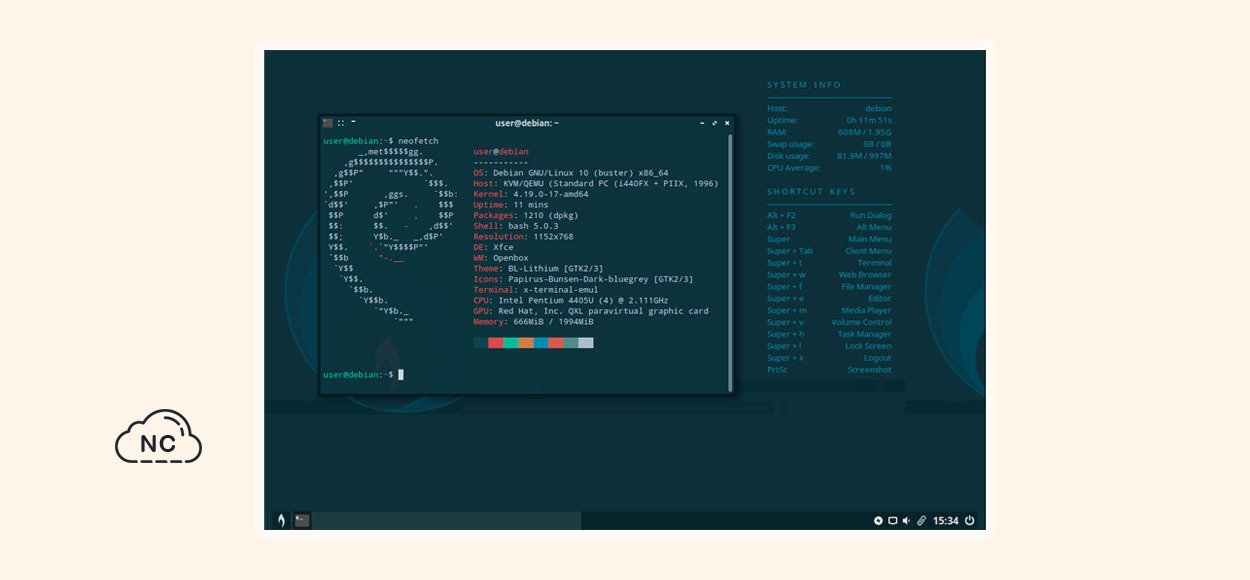Viewport: 1250px width, 580px height.
Task: Click the dotted button in the terminal title bar
Action: point(341,122)
